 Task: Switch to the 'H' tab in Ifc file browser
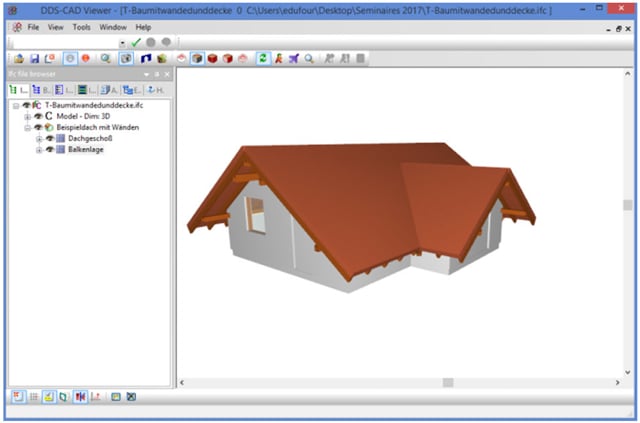156,90
